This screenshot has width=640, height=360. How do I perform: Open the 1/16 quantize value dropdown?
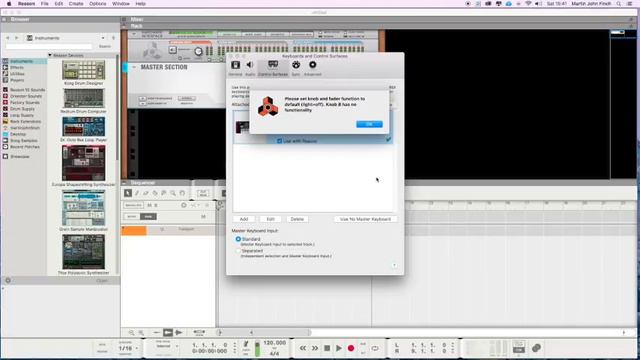click(x=128, y=348)
